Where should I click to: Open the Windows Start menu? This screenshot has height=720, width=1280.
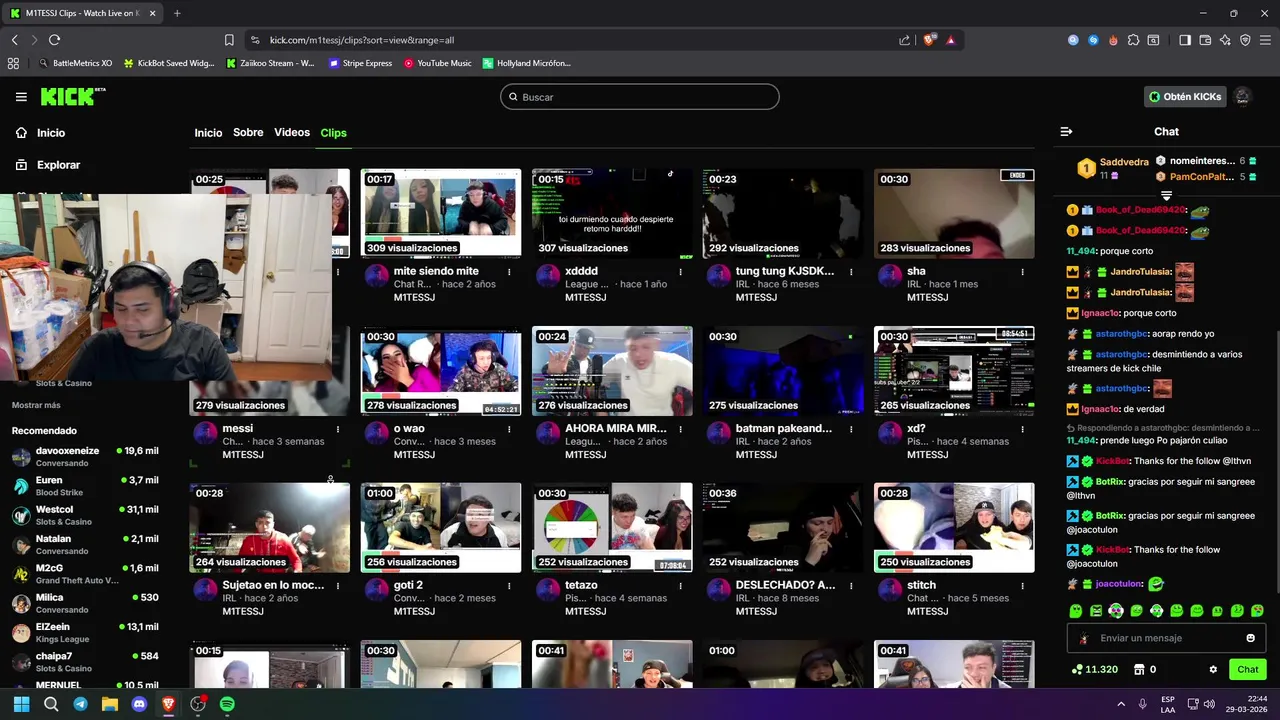pyautogui.click(x=22, y=704)
